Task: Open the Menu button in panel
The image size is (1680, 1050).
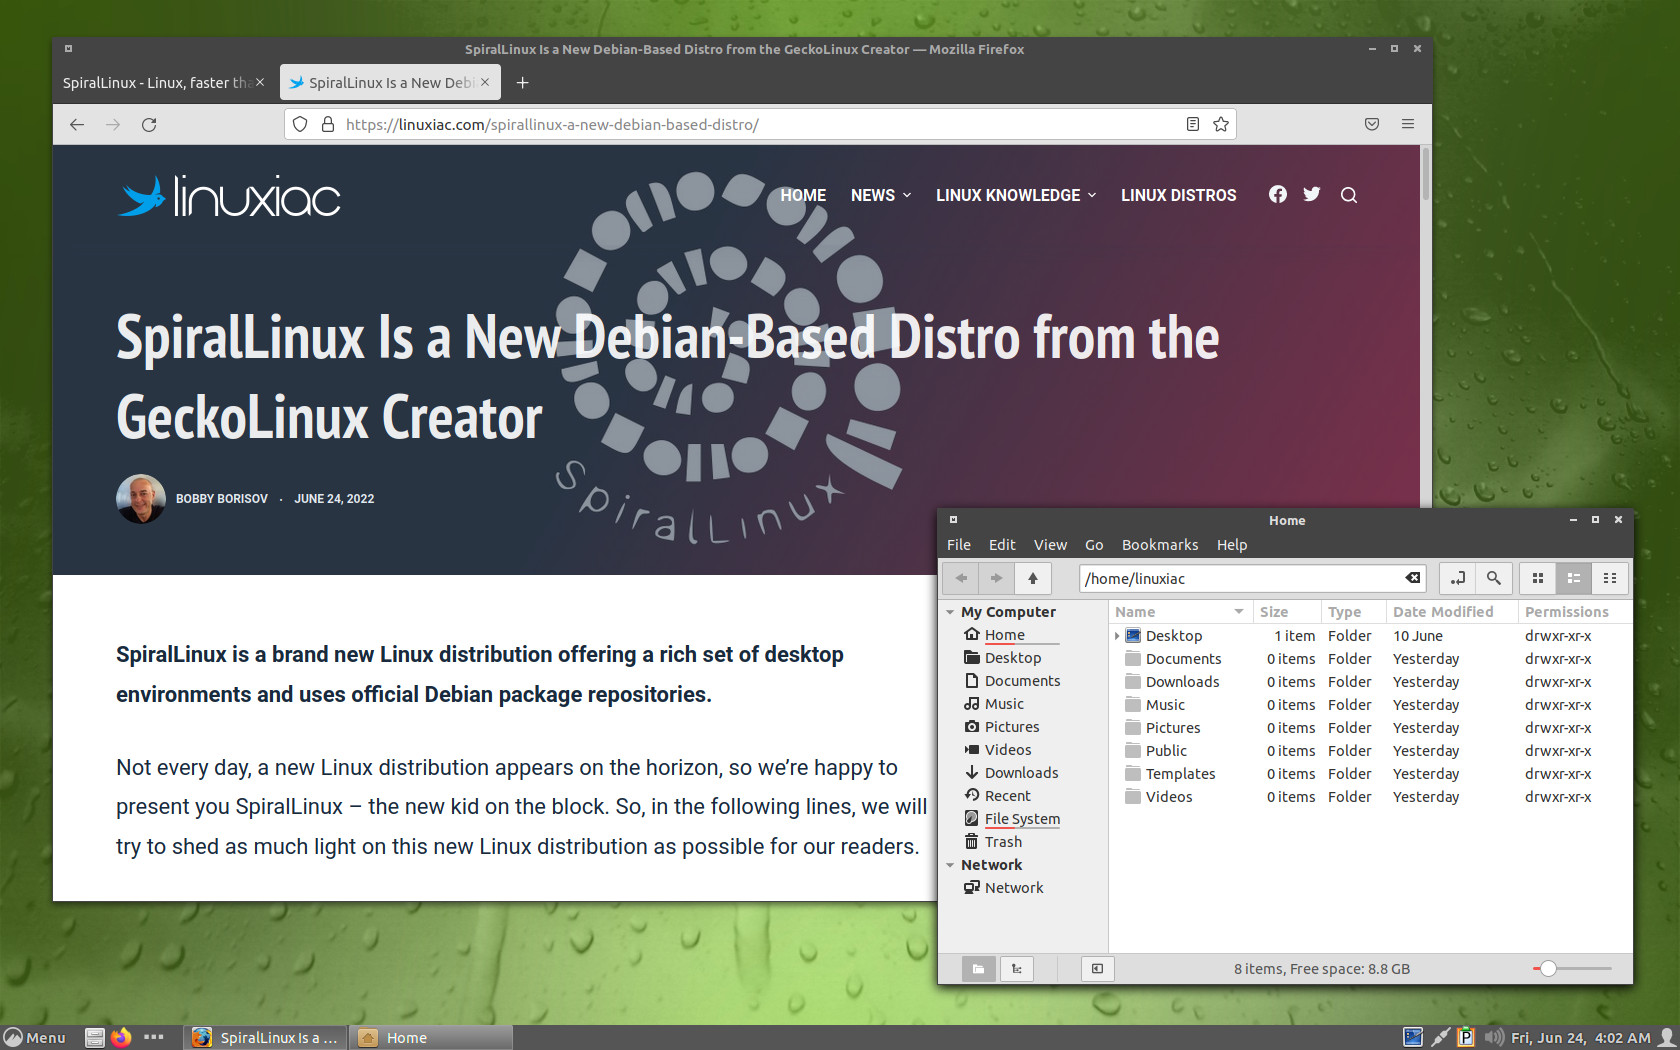Action: pos(35,1037)
